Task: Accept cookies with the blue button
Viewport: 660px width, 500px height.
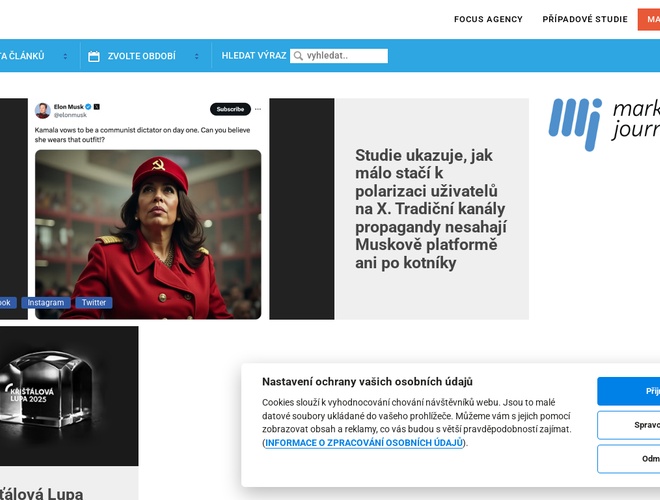Action: pyautogui.click(x=628, y=391)
